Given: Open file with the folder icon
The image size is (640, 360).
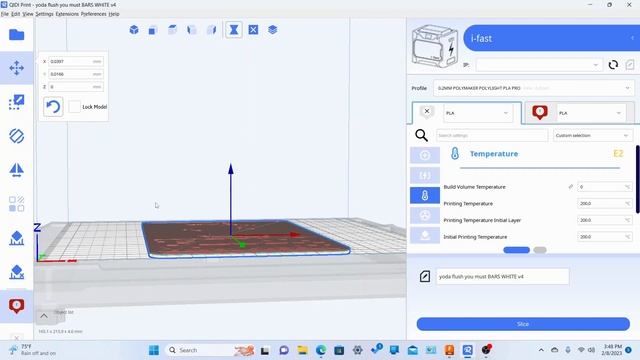Looking at the screenshot, I should (16, 35).
